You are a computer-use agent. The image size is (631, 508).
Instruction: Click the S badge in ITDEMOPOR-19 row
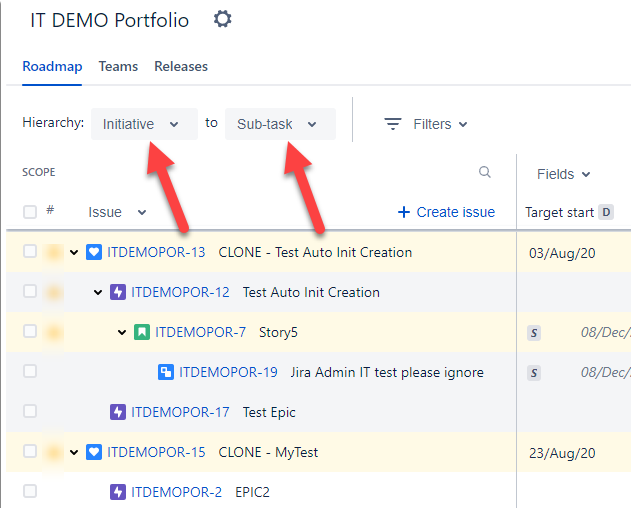pyautogui.click(x=534, y=373)
